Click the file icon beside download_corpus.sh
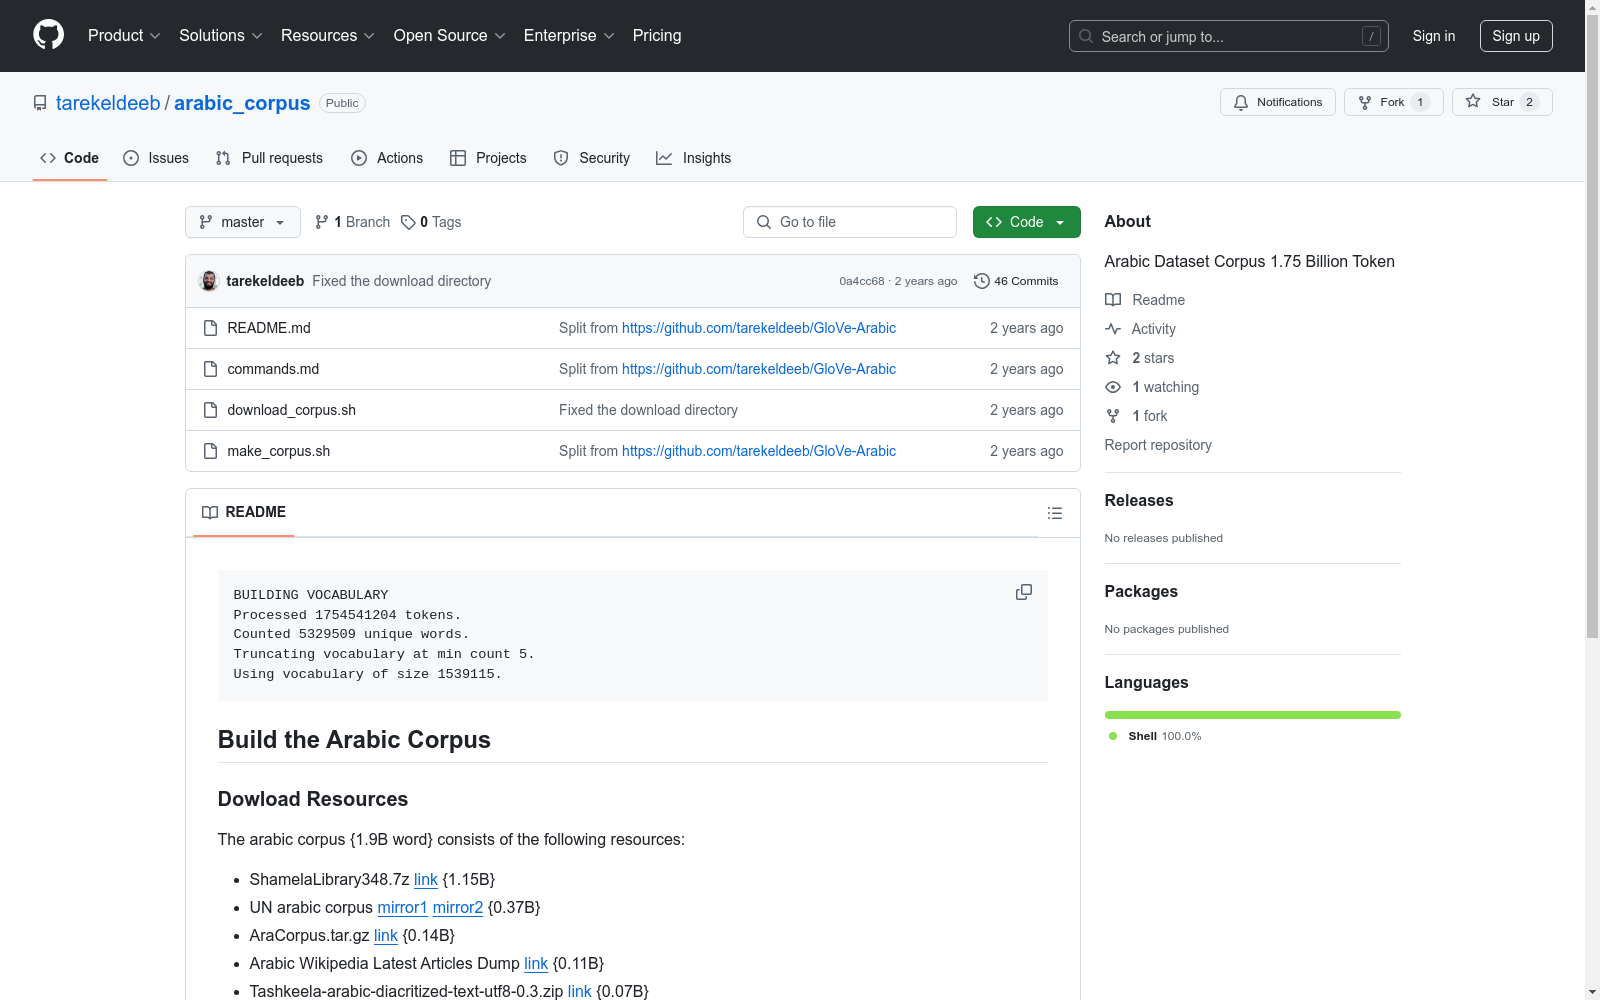This screenshot has width=1600, height=1000. (210, 410)
